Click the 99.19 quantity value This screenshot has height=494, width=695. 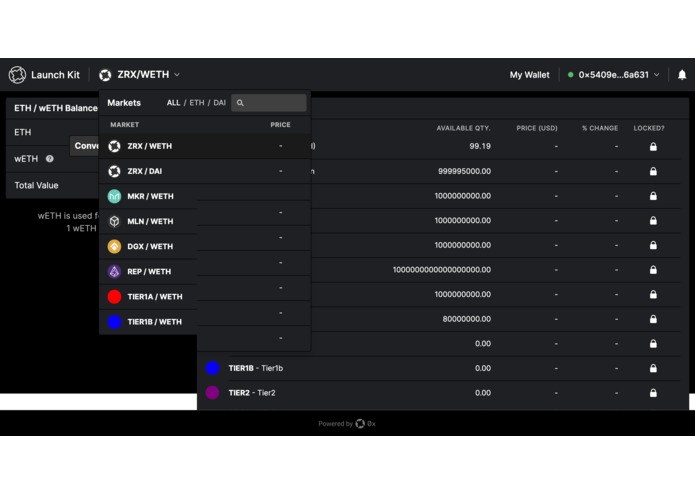click(480, 146)
